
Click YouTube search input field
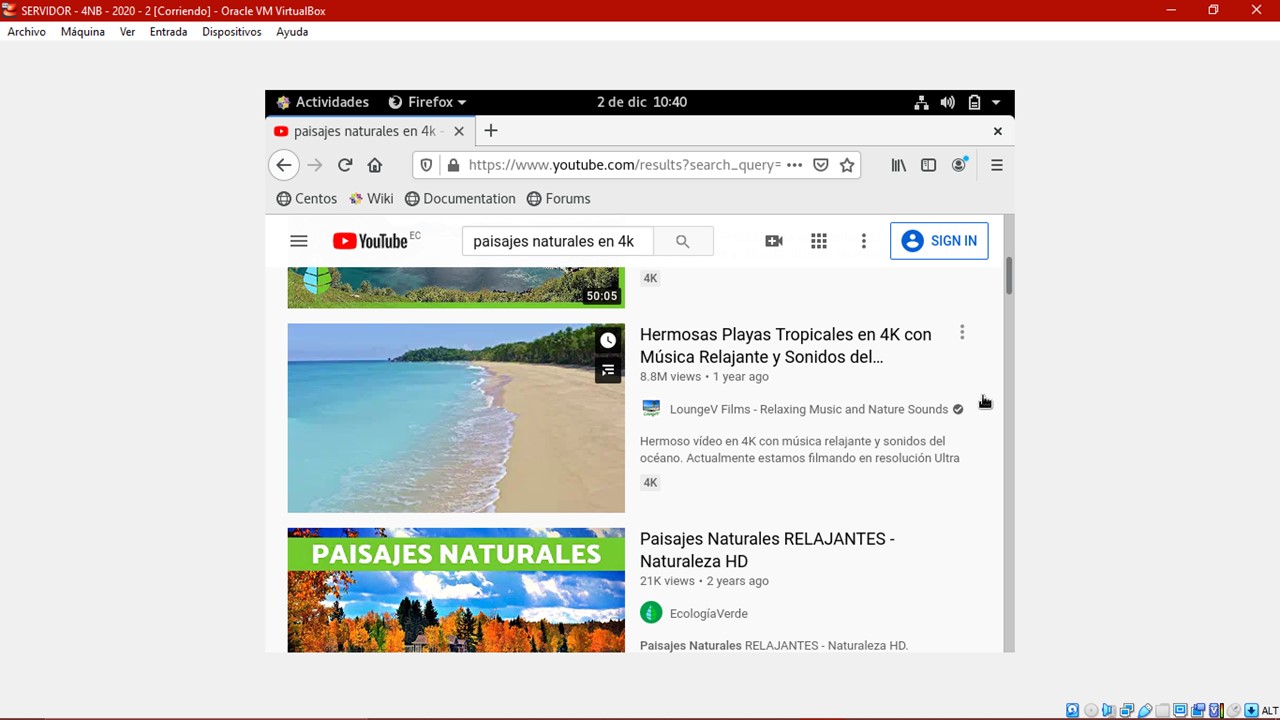point(558,241)
